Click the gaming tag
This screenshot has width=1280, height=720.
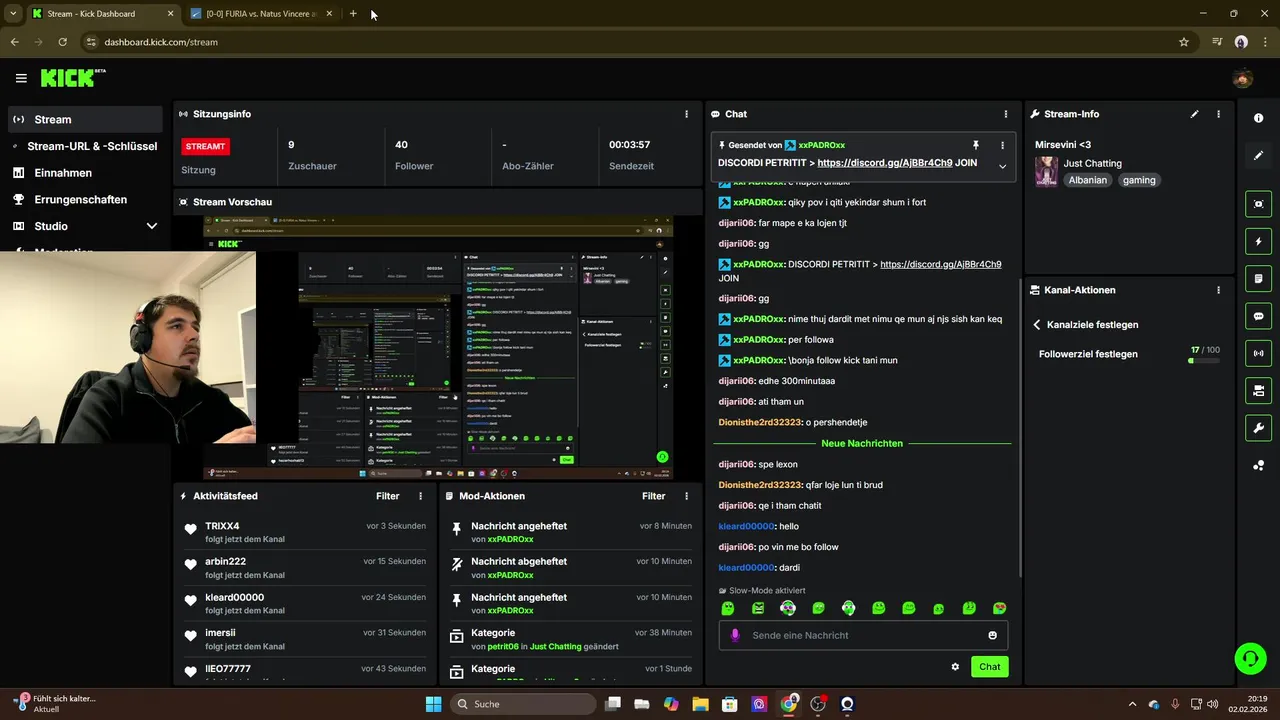[1139, 180]
